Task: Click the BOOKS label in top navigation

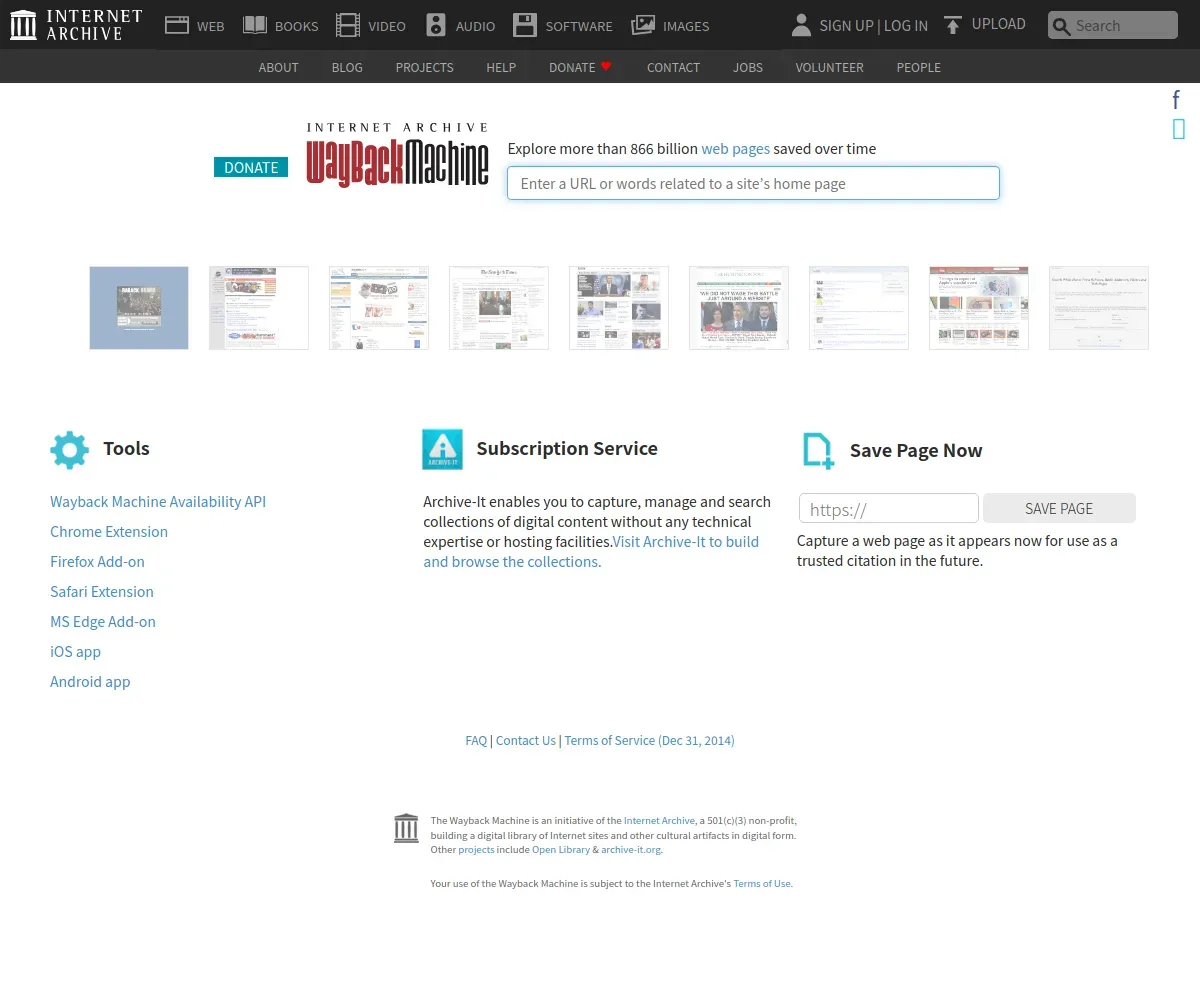Action: [297, 26]
